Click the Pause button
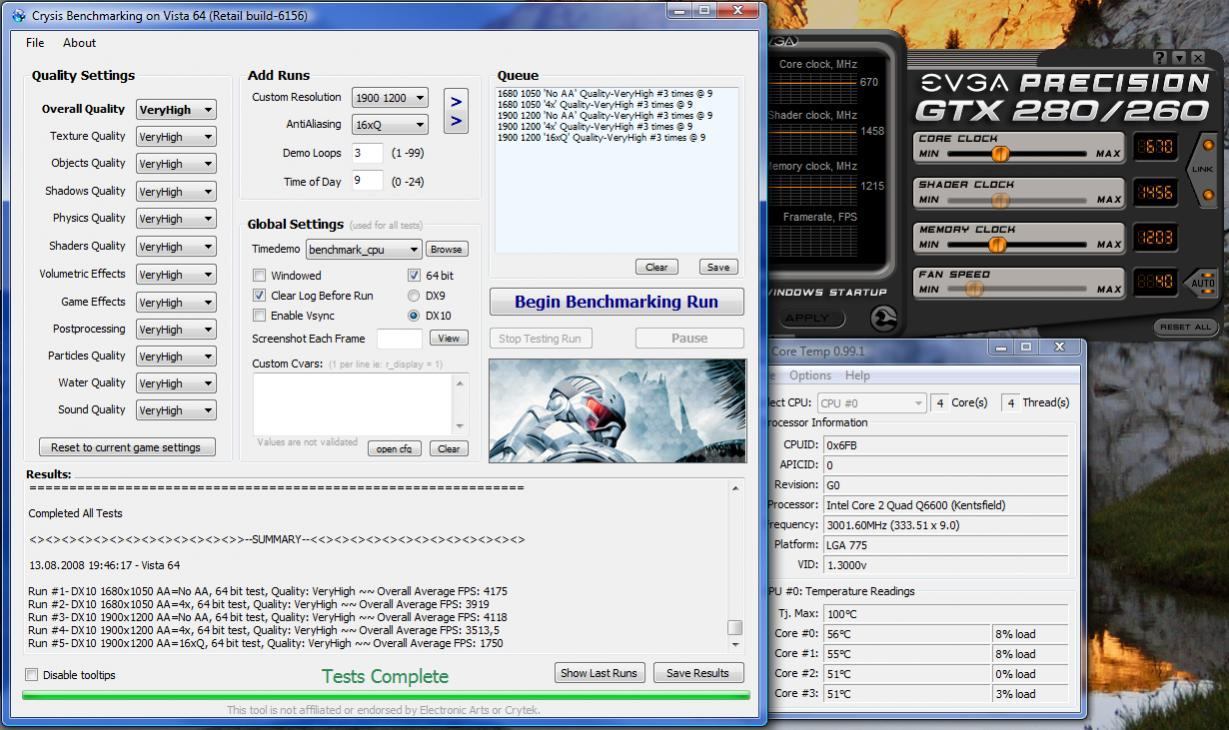 coord(689,338)
